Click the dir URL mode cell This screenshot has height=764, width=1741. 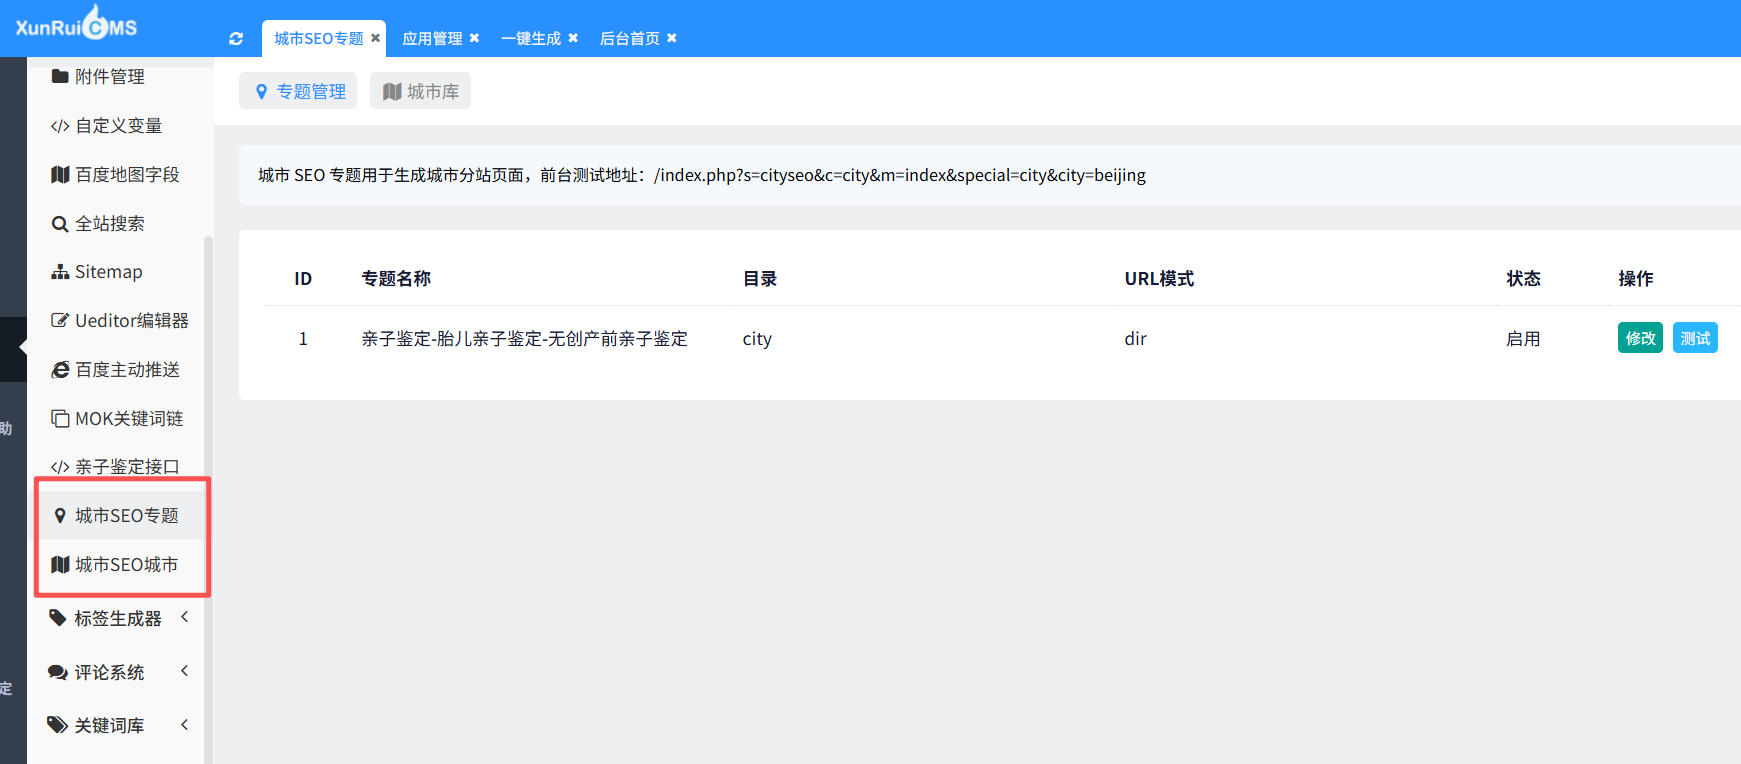[x=1135, y=339]
